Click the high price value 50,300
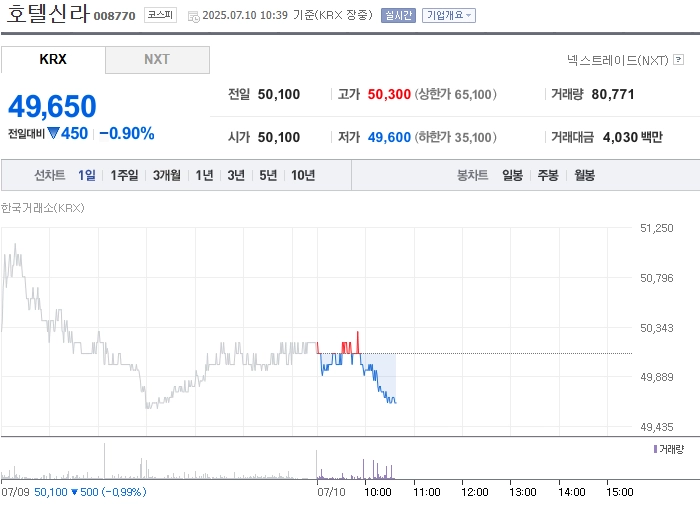 coord(389,94)
